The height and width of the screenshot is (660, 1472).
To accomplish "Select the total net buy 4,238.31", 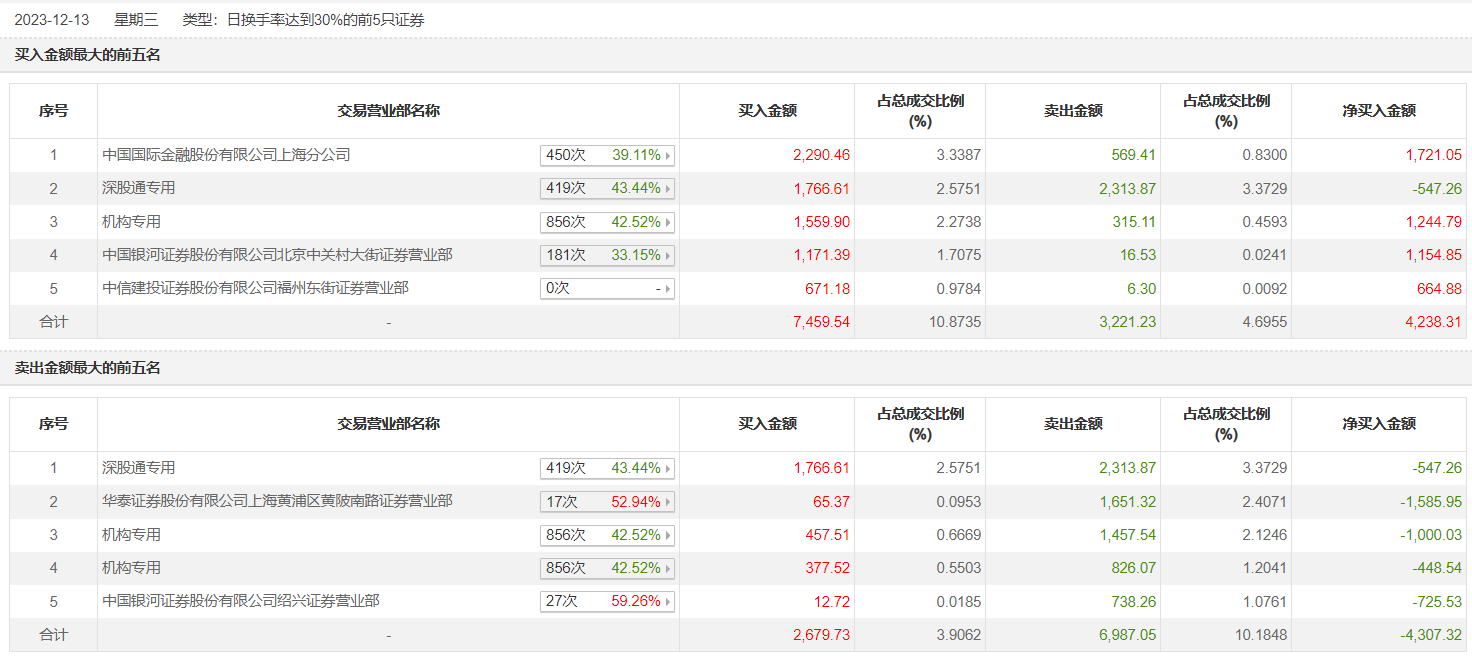I will pos(1432,322).
